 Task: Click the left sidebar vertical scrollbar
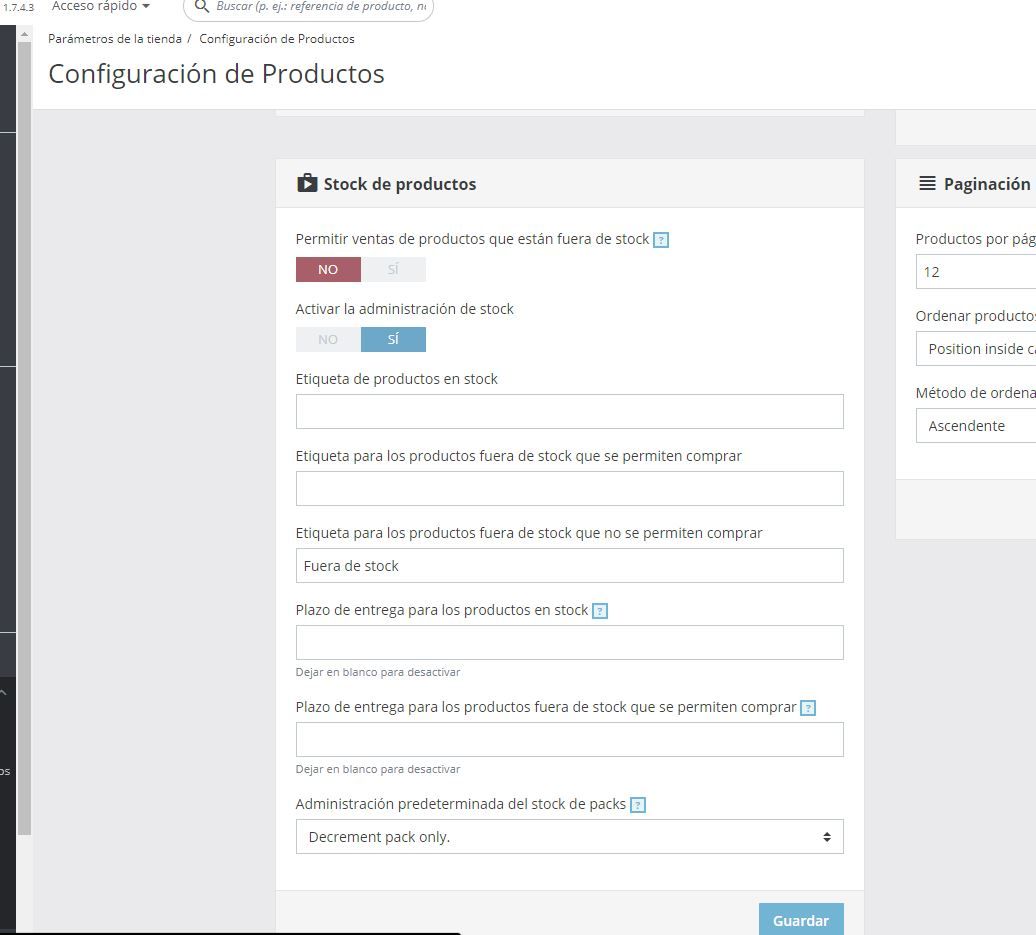point(24,436)
